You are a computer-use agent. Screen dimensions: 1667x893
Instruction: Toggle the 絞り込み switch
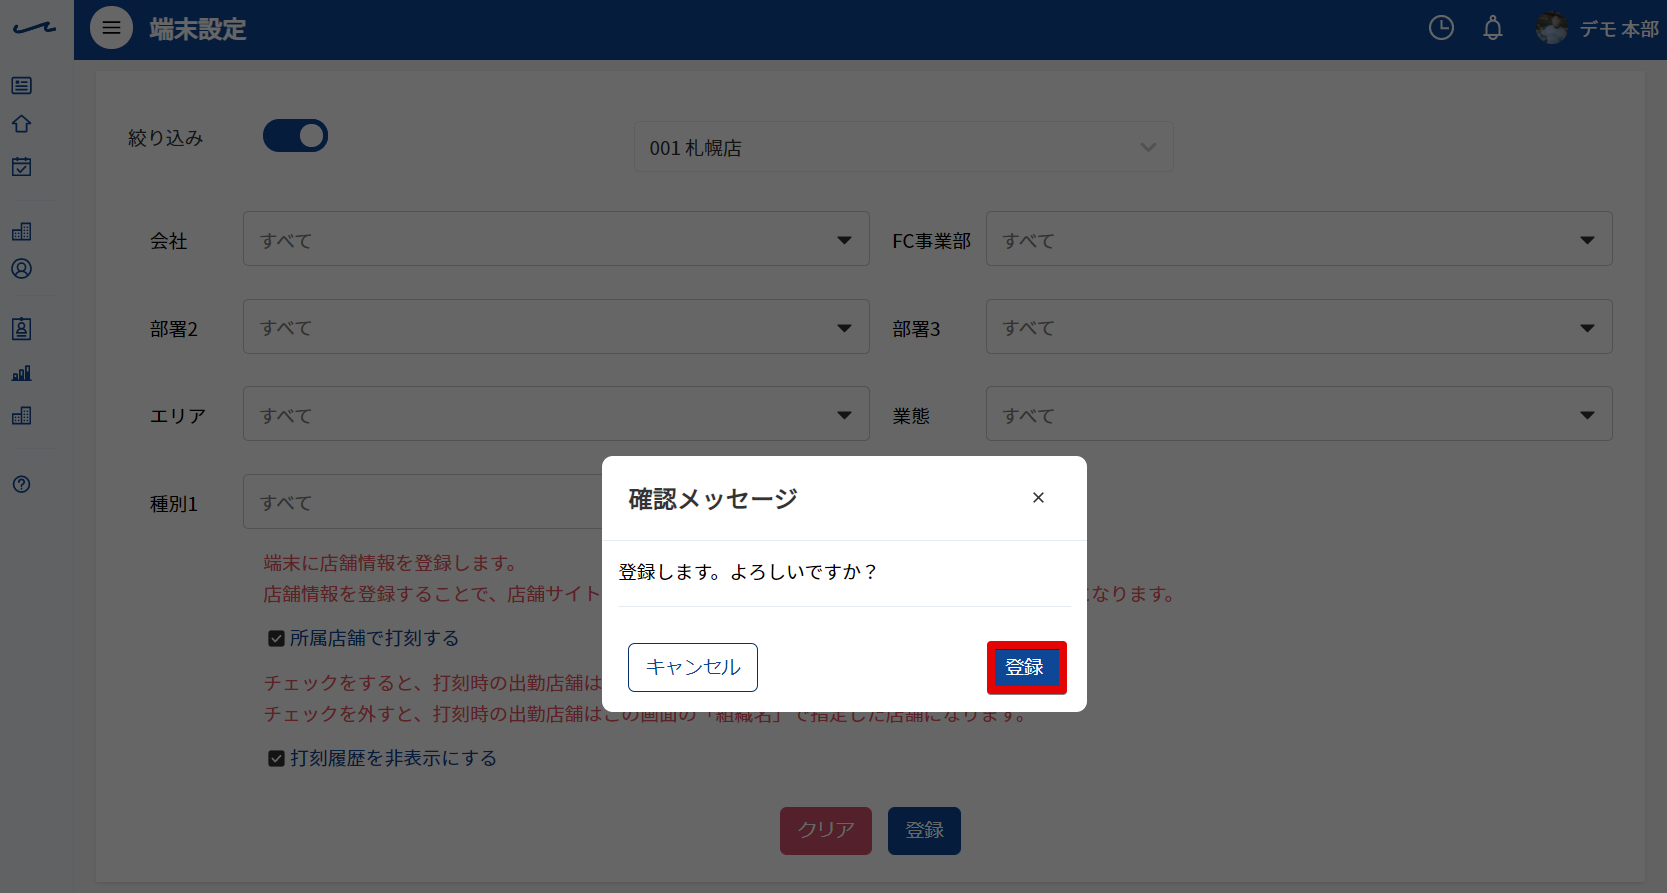(x=295, y=136)
